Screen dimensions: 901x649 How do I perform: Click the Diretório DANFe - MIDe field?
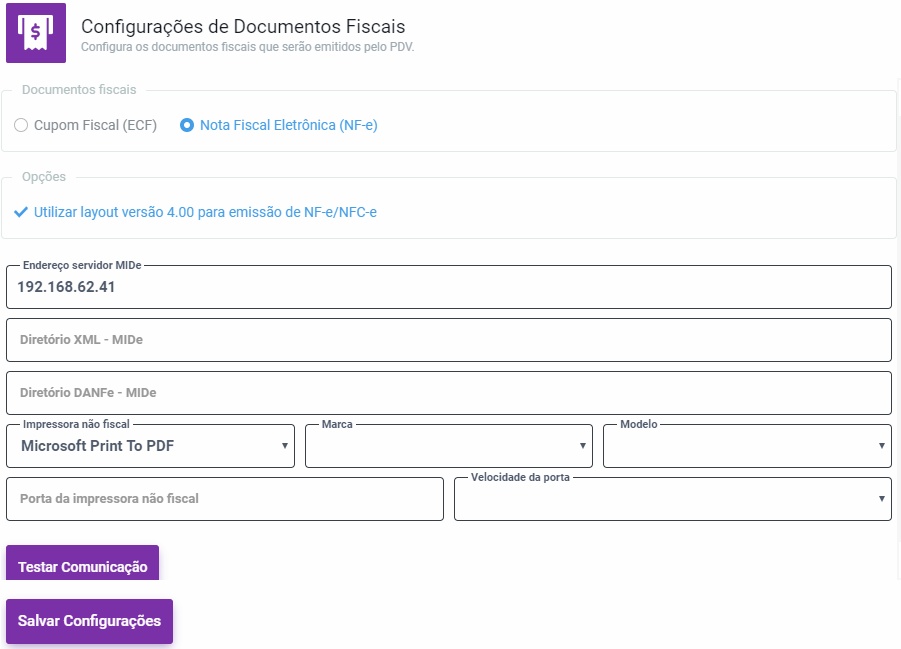pos(448,393)
